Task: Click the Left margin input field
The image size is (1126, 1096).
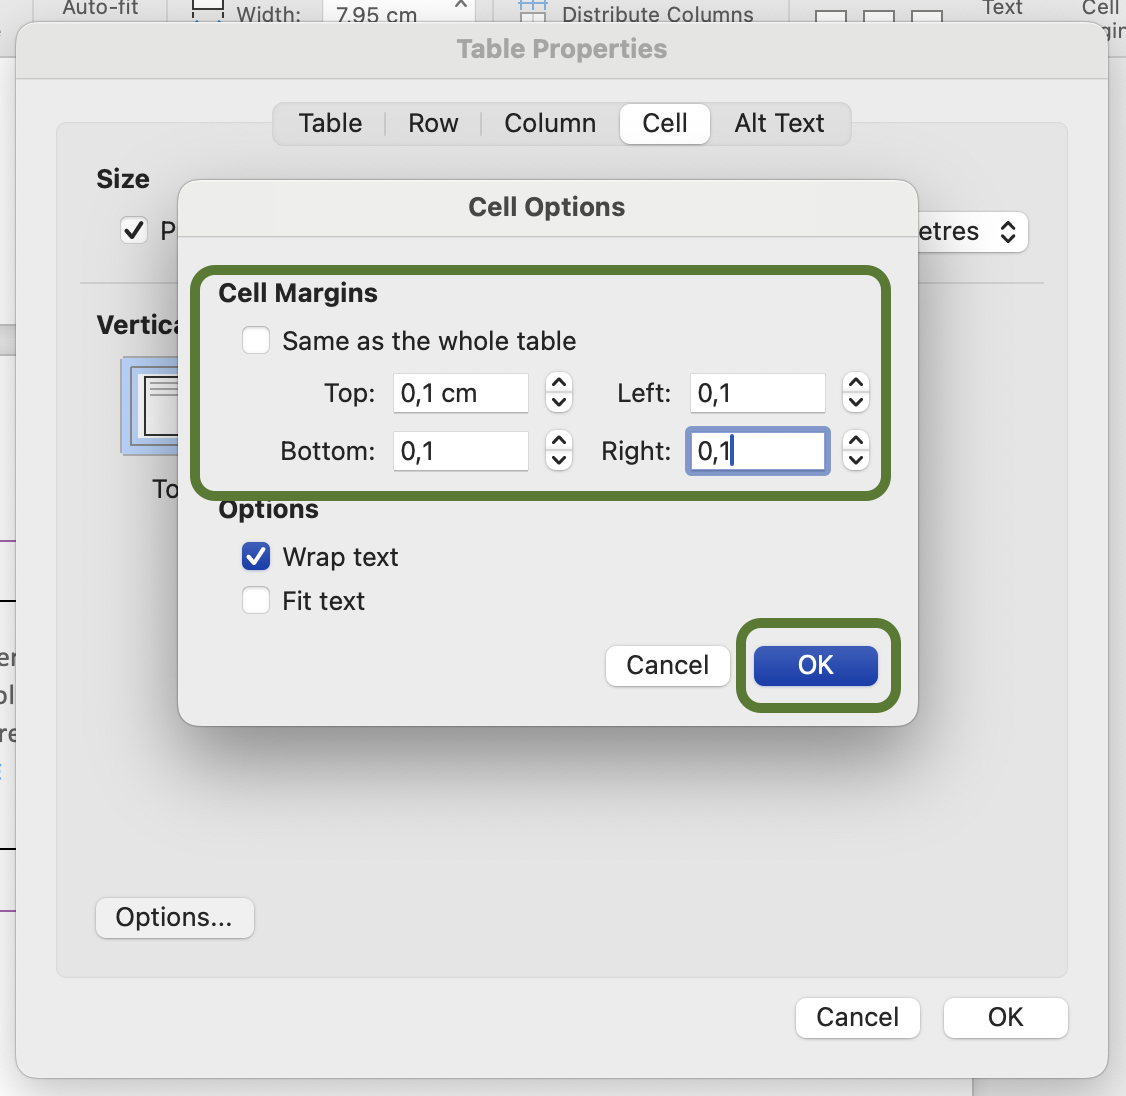Action: coord(758,393)
